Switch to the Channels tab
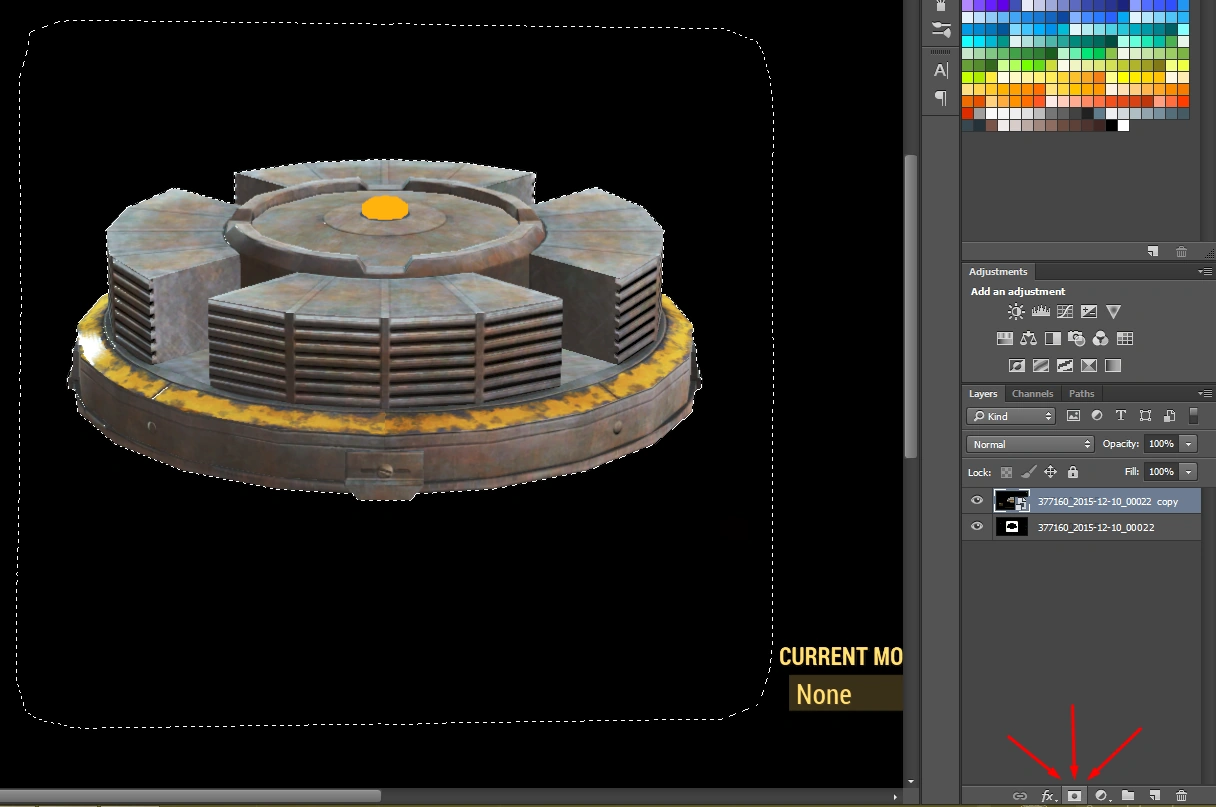 tap(1032, 393)
